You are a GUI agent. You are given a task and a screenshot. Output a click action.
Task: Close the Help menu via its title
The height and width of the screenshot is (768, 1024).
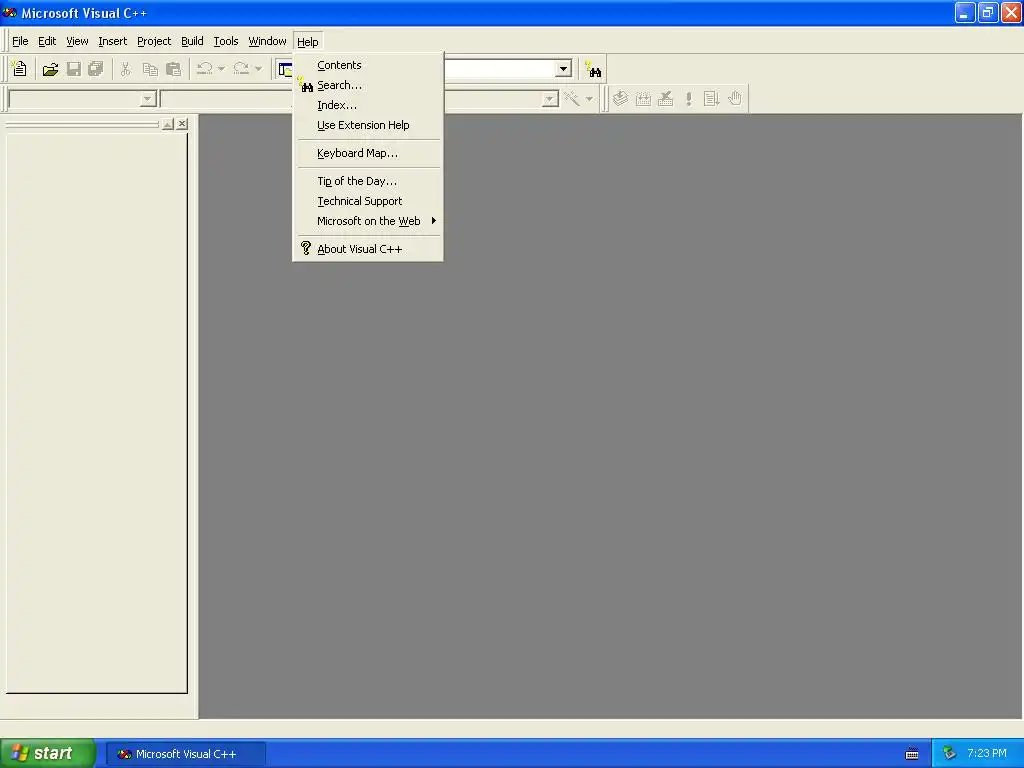pyautogui.click(x=308, y=42)
